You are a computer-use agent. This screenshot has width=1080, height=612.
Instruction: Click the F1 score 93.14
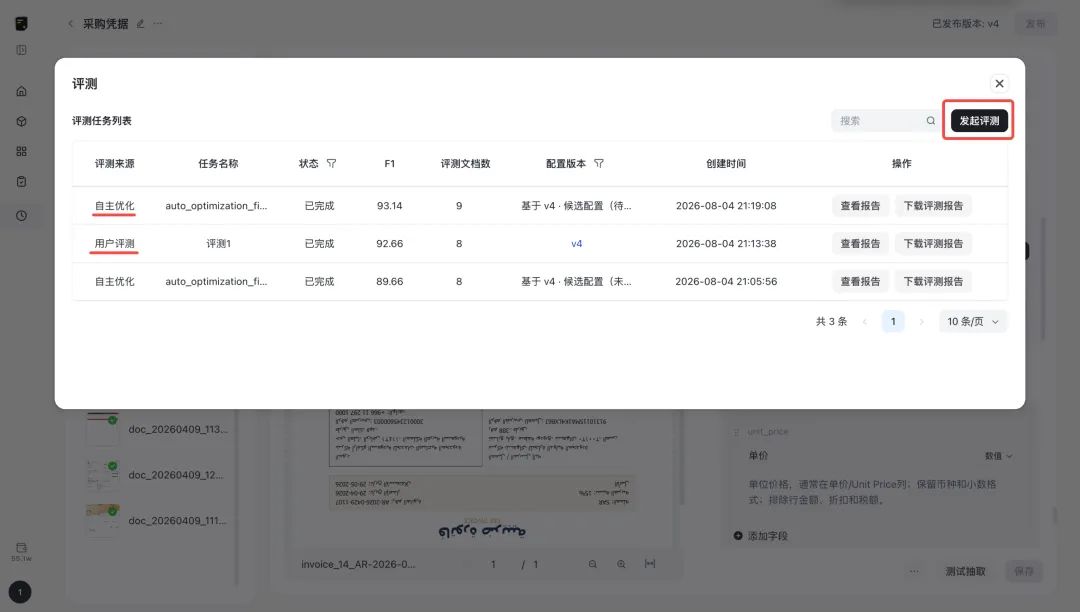390,206
